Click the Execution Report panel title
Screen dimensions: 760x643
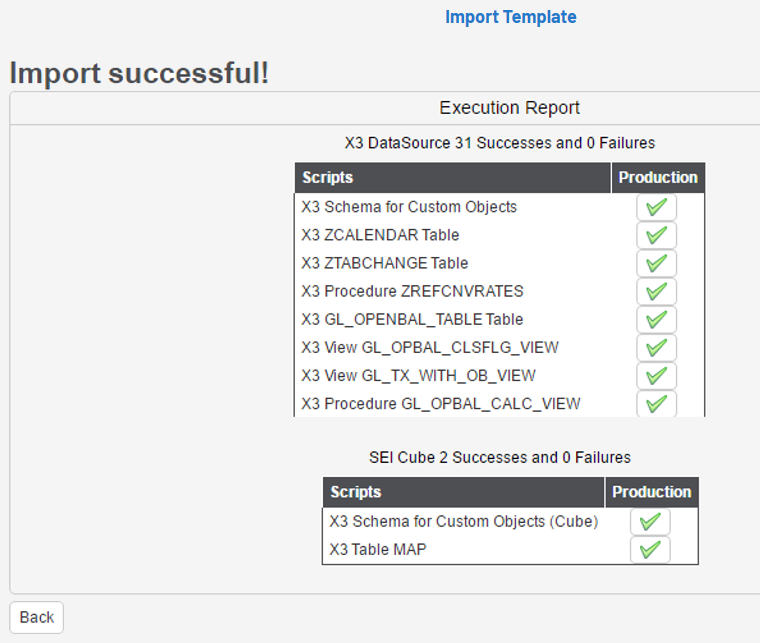509,108
